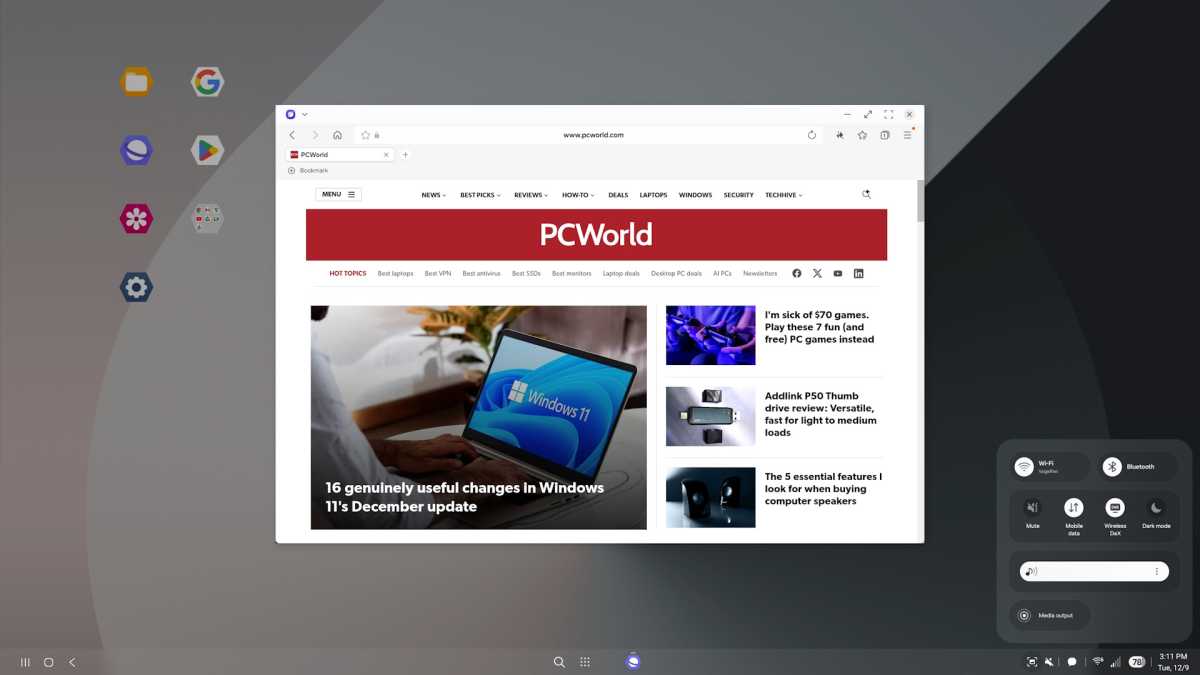Click the MENU button
The width and height of the screenshot is (1200, 675).
point(339,194)
